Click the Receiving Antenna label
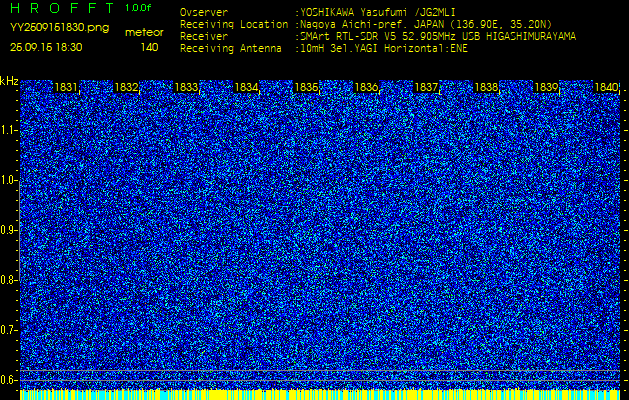Screen dimensions: 629x400 pyautogui.click(x=231, y=49)
